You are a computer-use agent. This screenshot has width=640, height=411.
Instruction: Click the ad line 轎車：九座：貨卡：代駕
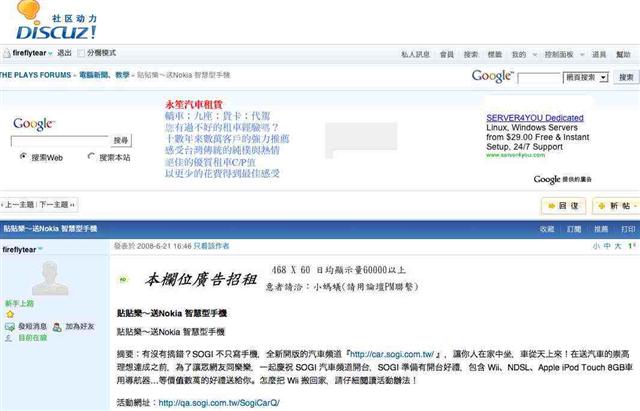pos(217,116)
